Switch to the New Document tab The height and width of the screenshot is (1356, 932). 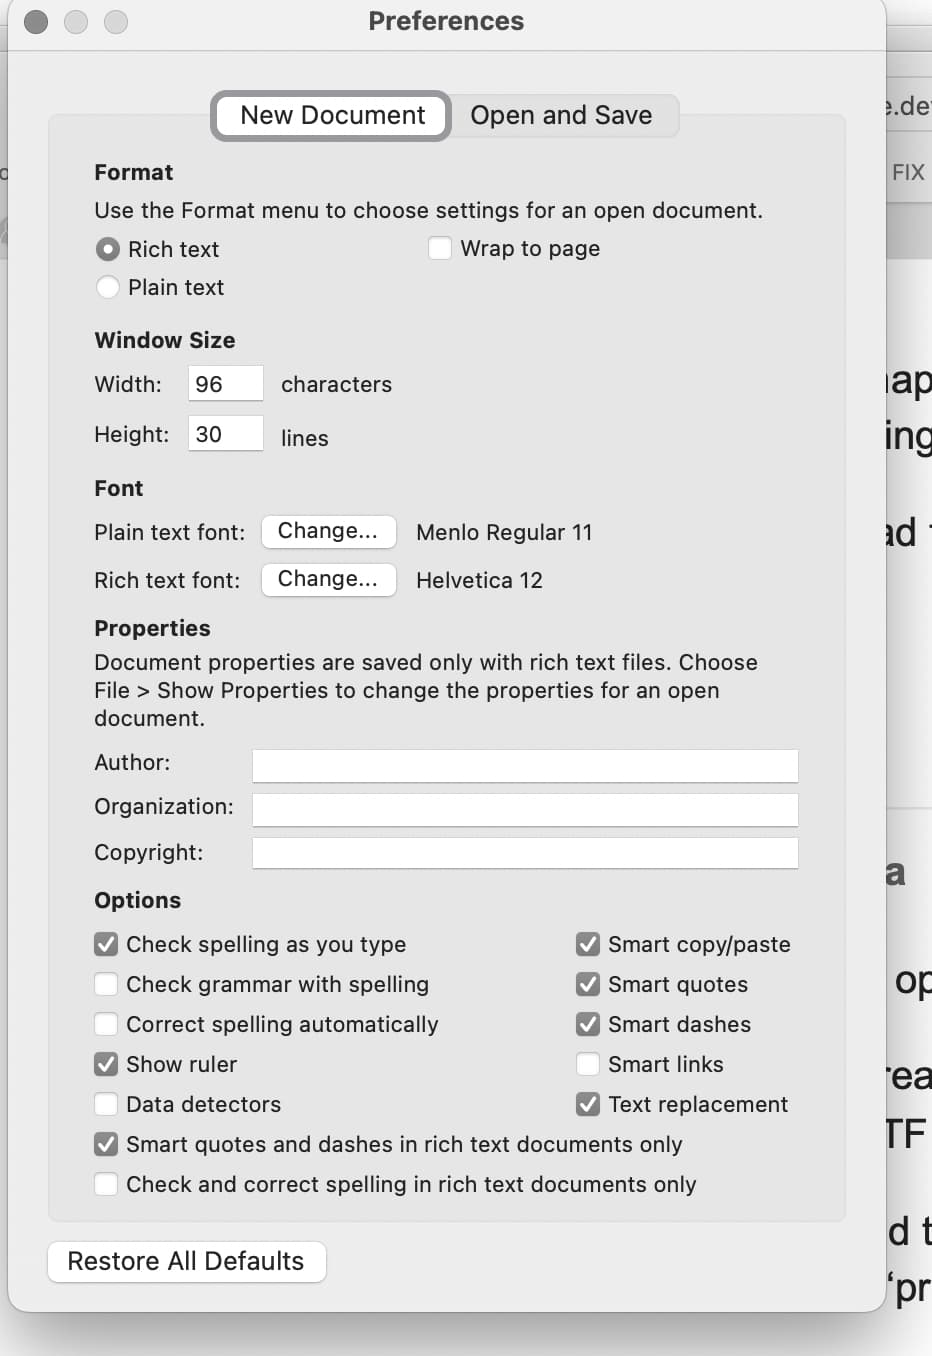[x=332, y=116]
